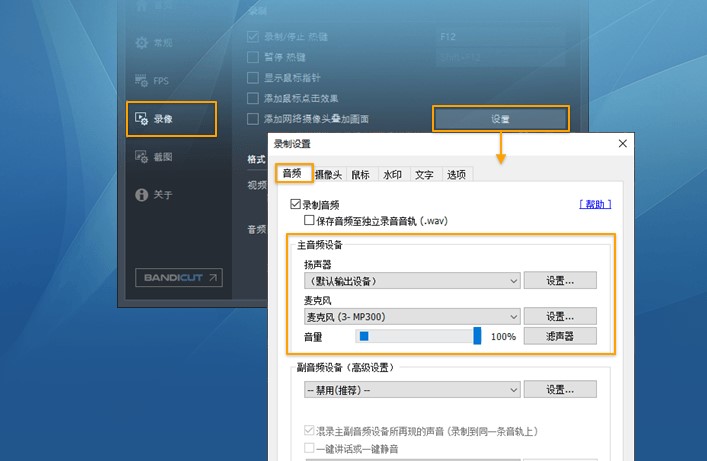Image resolution: width=707 pixels, height=461 pixels.
Task: Enable 显示鼠标指针 checkbox
Action: tap(253, 78)
